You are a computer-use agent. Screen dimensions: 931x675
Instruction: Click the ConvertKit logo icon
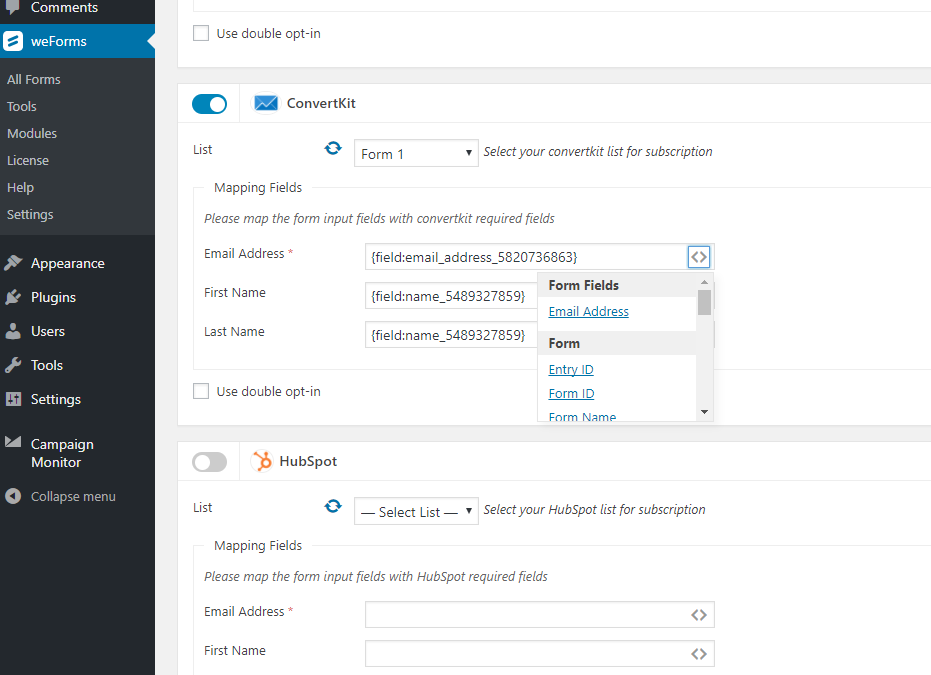coord(265,101)
